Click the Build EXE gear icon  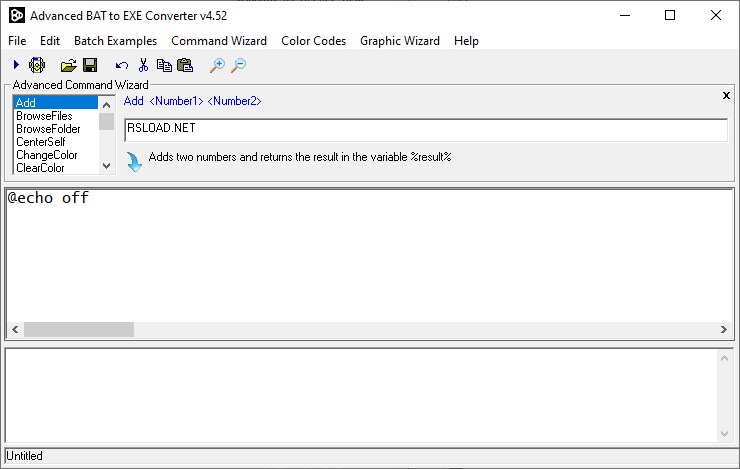pos(37,65)
